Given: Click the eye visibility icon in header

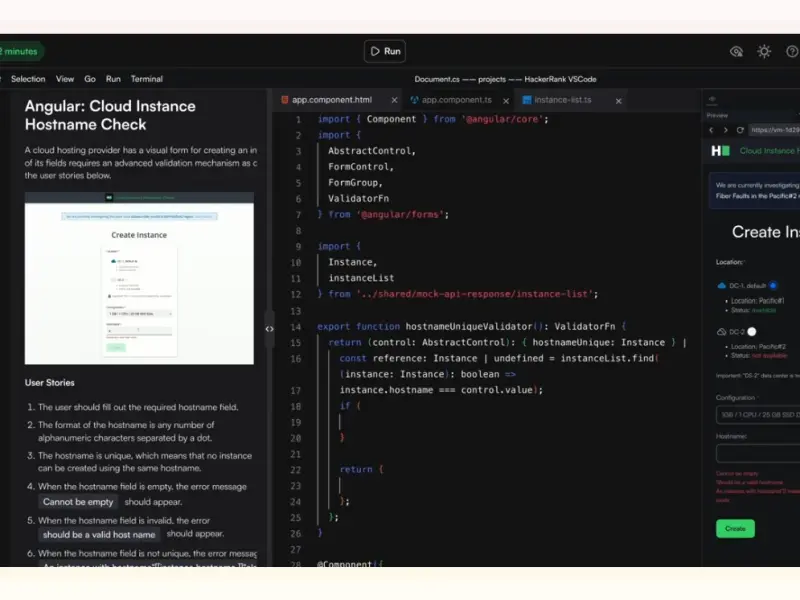Looking at the screenshot, I should [736, 51].
